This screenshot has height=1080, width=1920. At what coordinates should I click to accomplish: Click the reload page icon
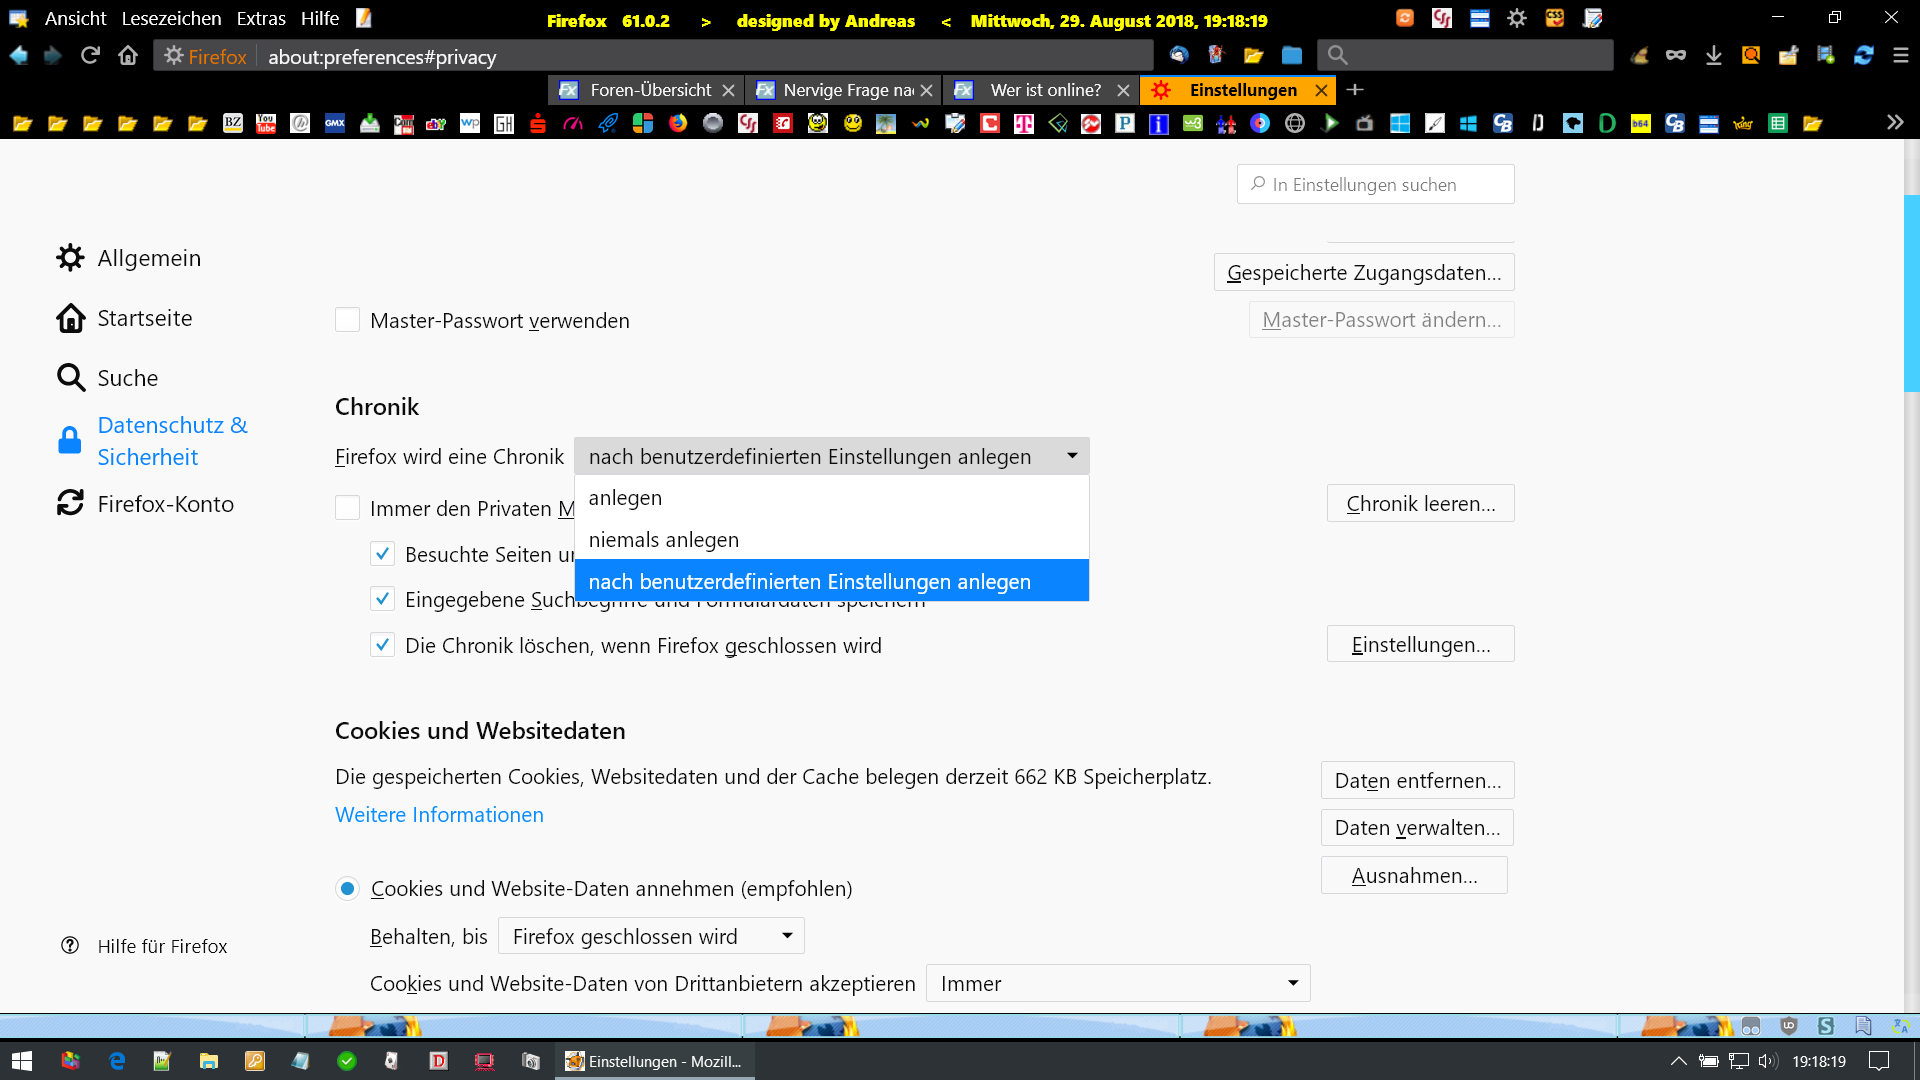click(90, 56)
